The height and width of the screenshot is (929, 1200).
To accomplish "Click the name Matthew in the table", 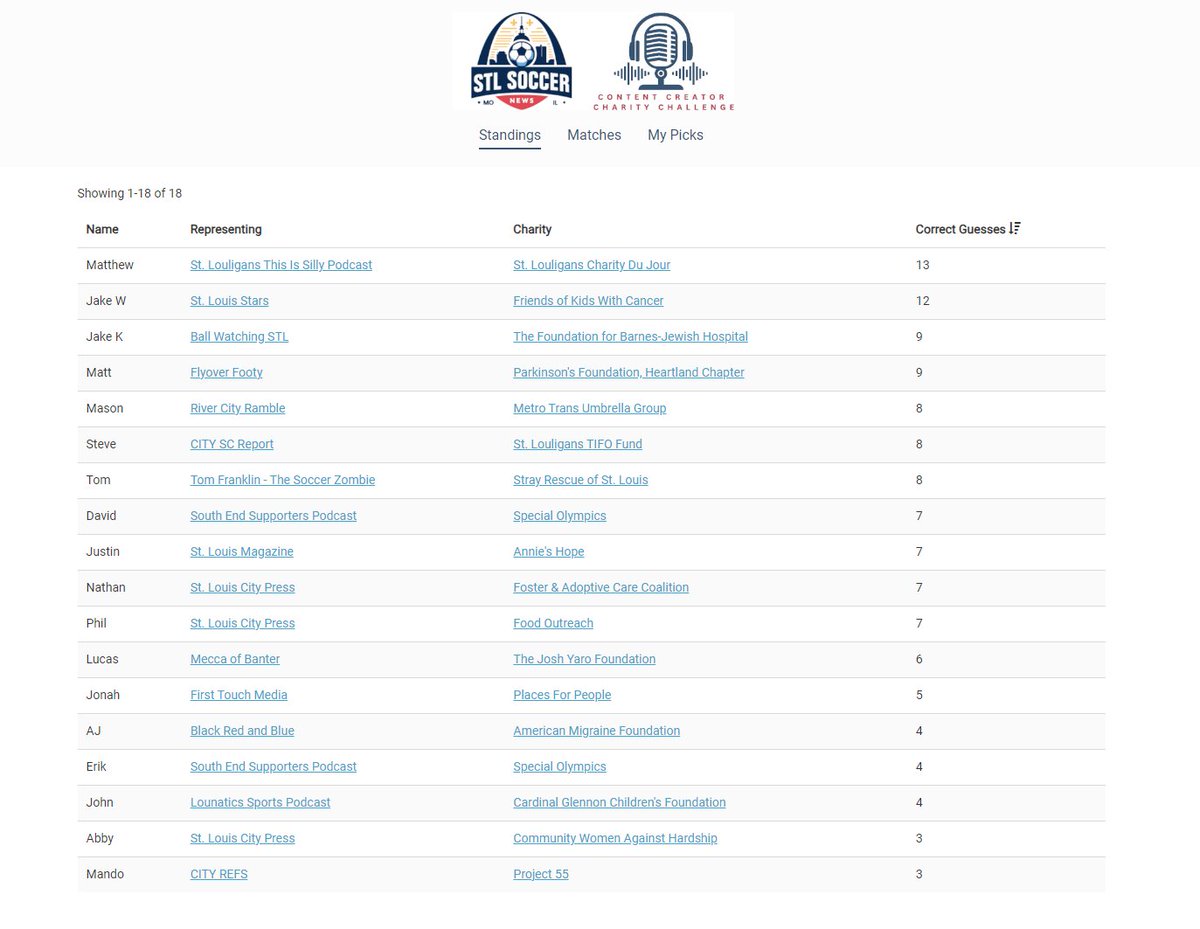I will pyautogui.click(x=110, y=265).
